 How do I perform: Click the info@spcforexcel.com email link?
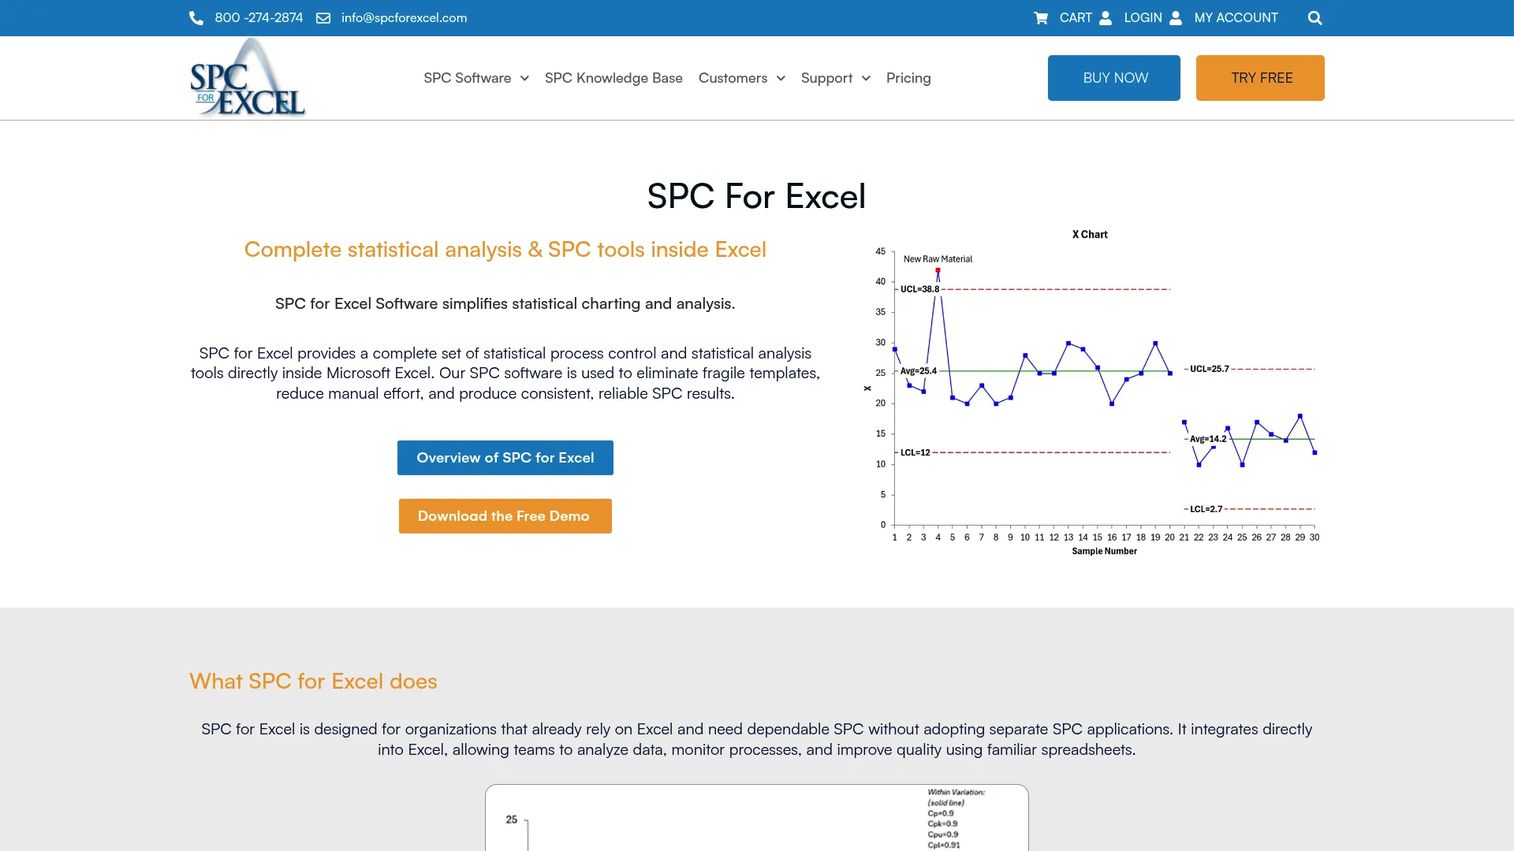(404, 18)
